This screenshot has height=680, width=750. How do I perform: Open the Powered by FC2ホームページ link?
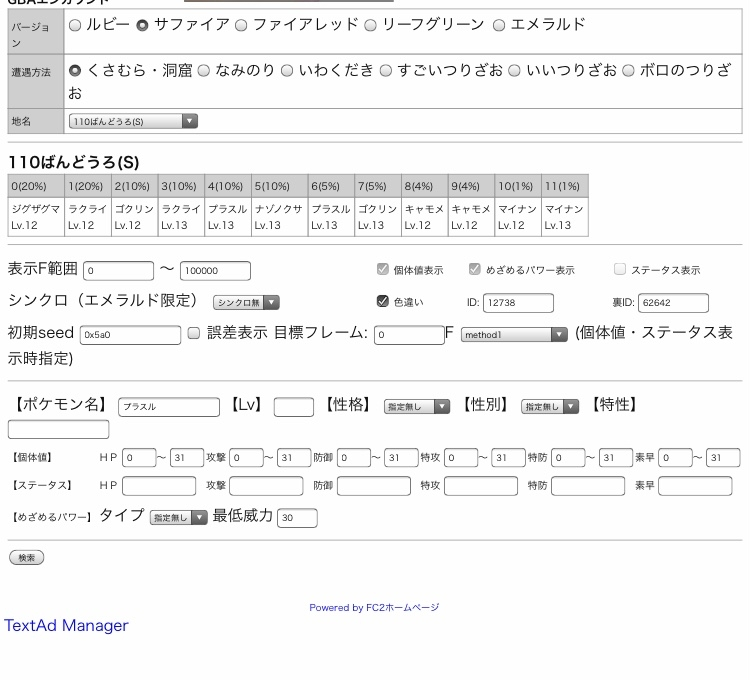click(374, 607)
